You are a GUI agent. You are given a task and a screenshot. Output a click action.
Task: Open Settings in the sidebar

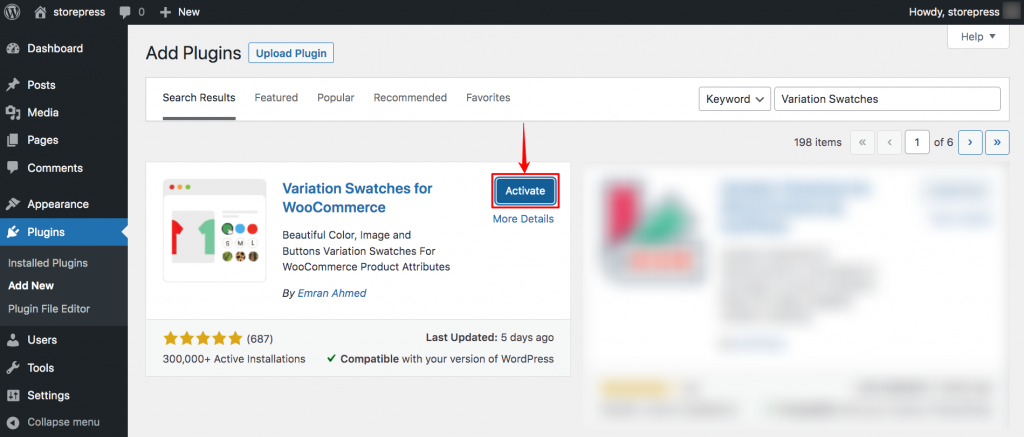click(48, 395)
